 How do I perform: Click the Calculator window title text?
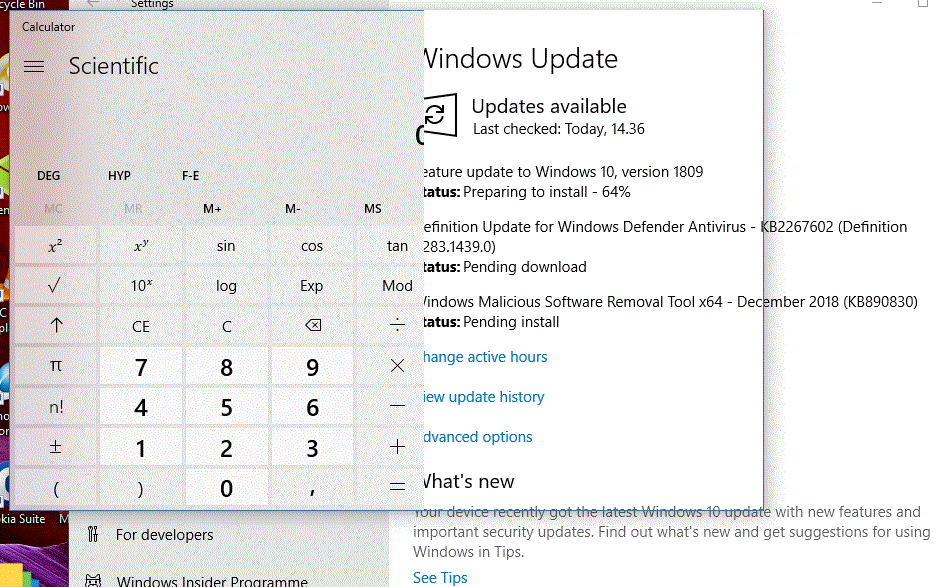coord(48,27)
